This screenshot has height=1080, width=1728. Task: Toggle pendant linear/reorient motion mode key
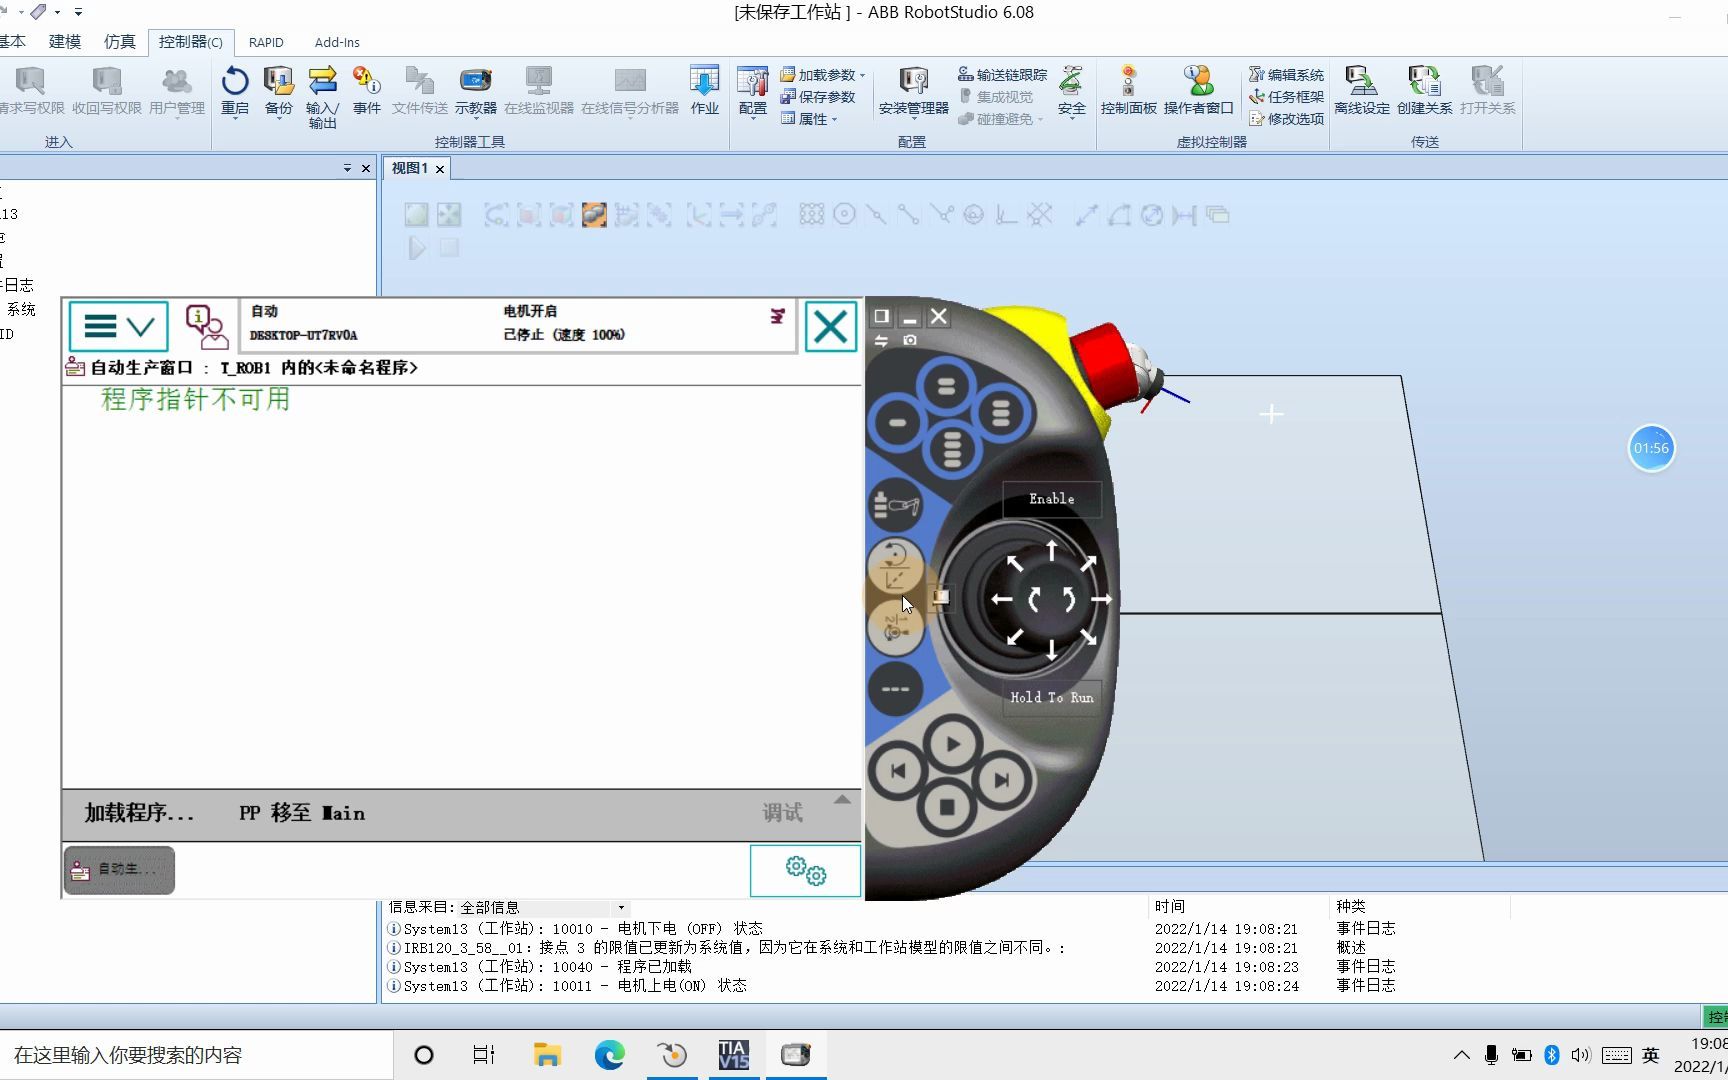point(895,566)
